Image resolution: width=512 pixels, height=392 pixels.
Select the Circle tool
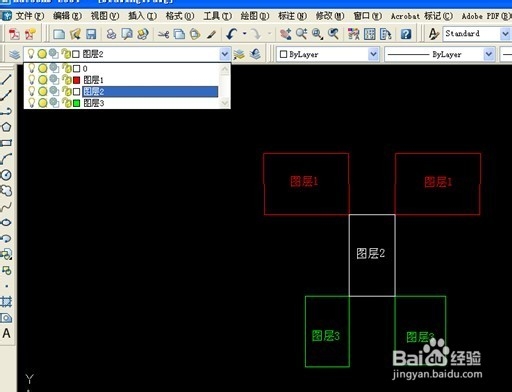[6, 175]
